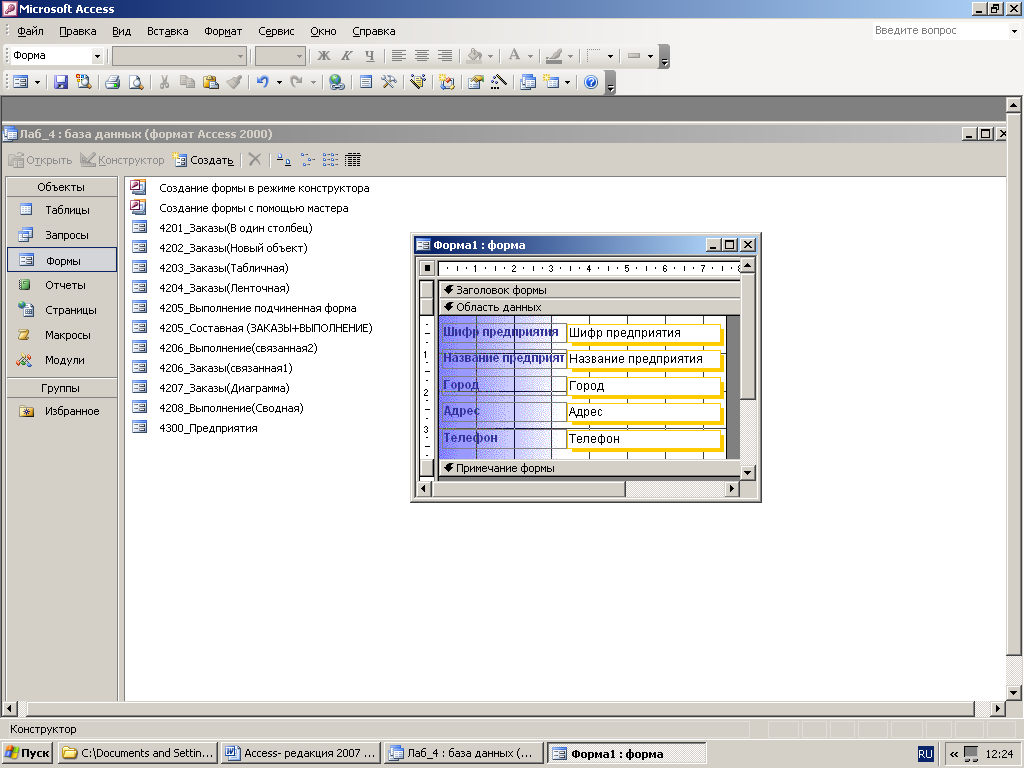Click the form selector square in Форма1
This screenshot has width=1024, height=768.
[x=426, y=268]
